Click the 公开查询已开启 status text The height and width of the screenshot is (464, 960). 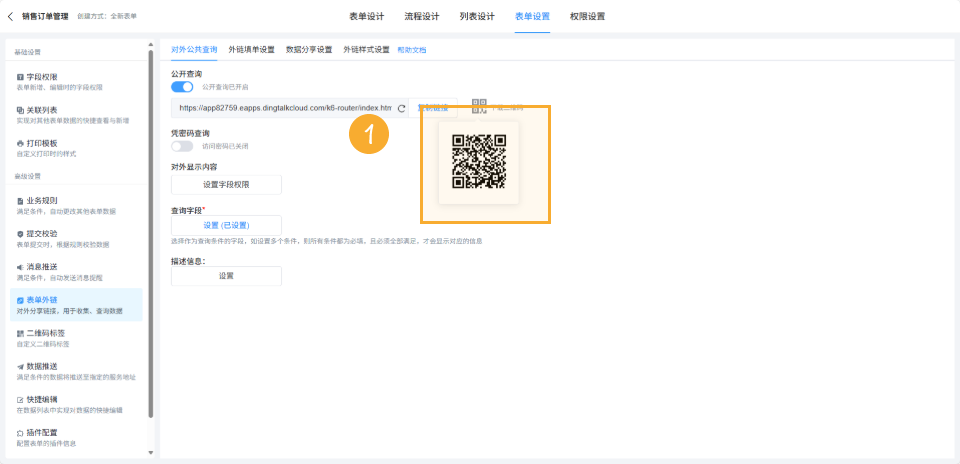pos(225,88)
